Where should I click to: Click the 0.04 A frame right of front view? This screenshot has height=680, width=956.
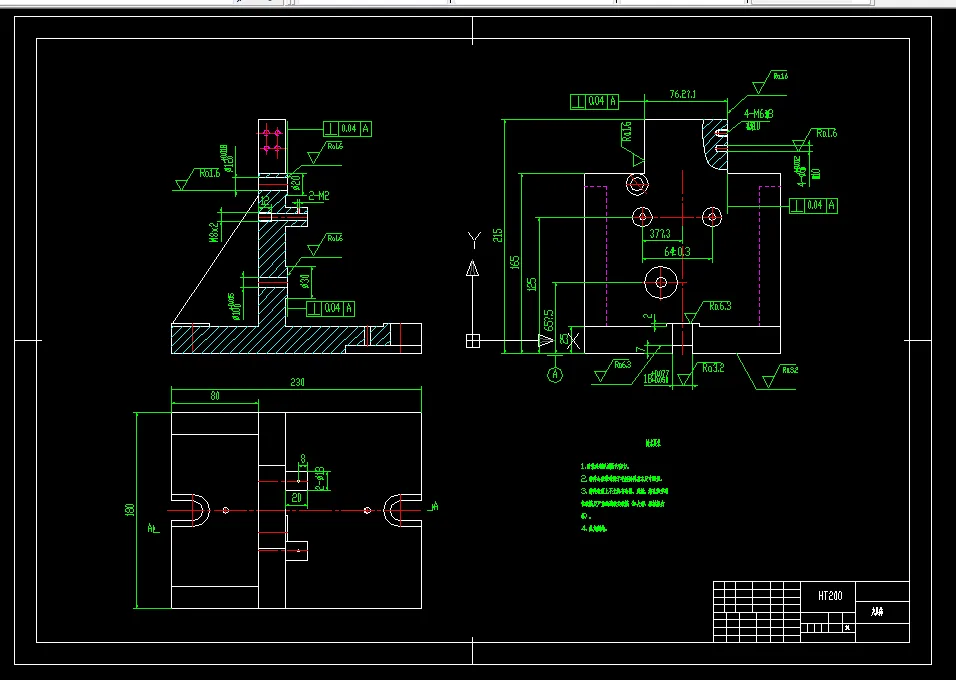tap(813, 206)
